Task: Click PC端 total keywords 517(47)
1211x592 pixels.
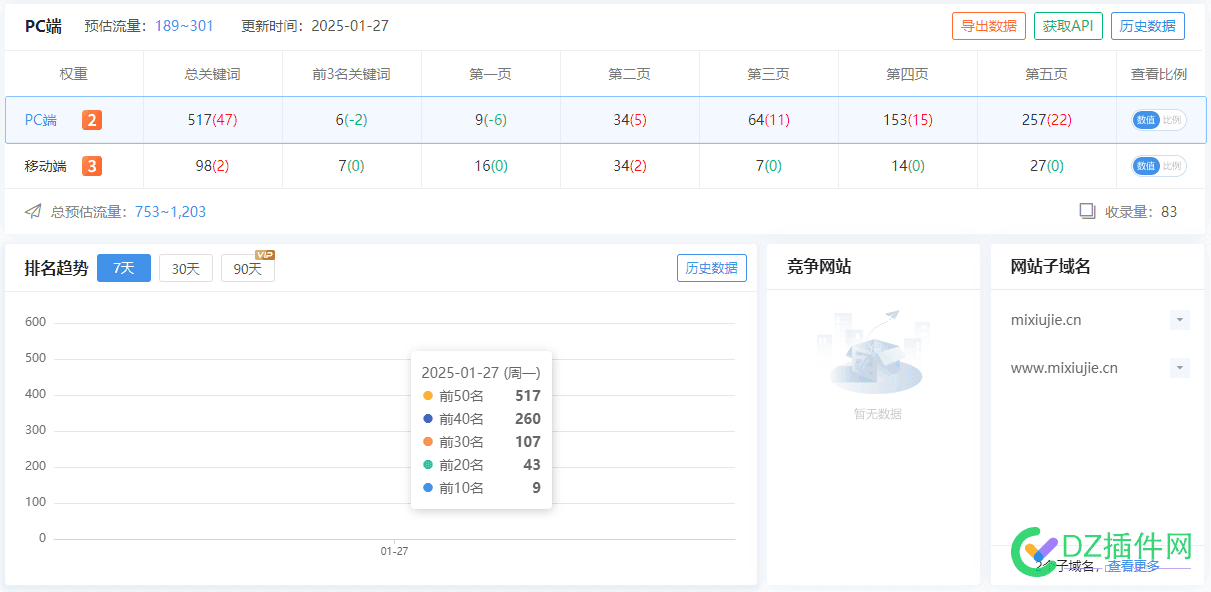Action: click(212, 120)
